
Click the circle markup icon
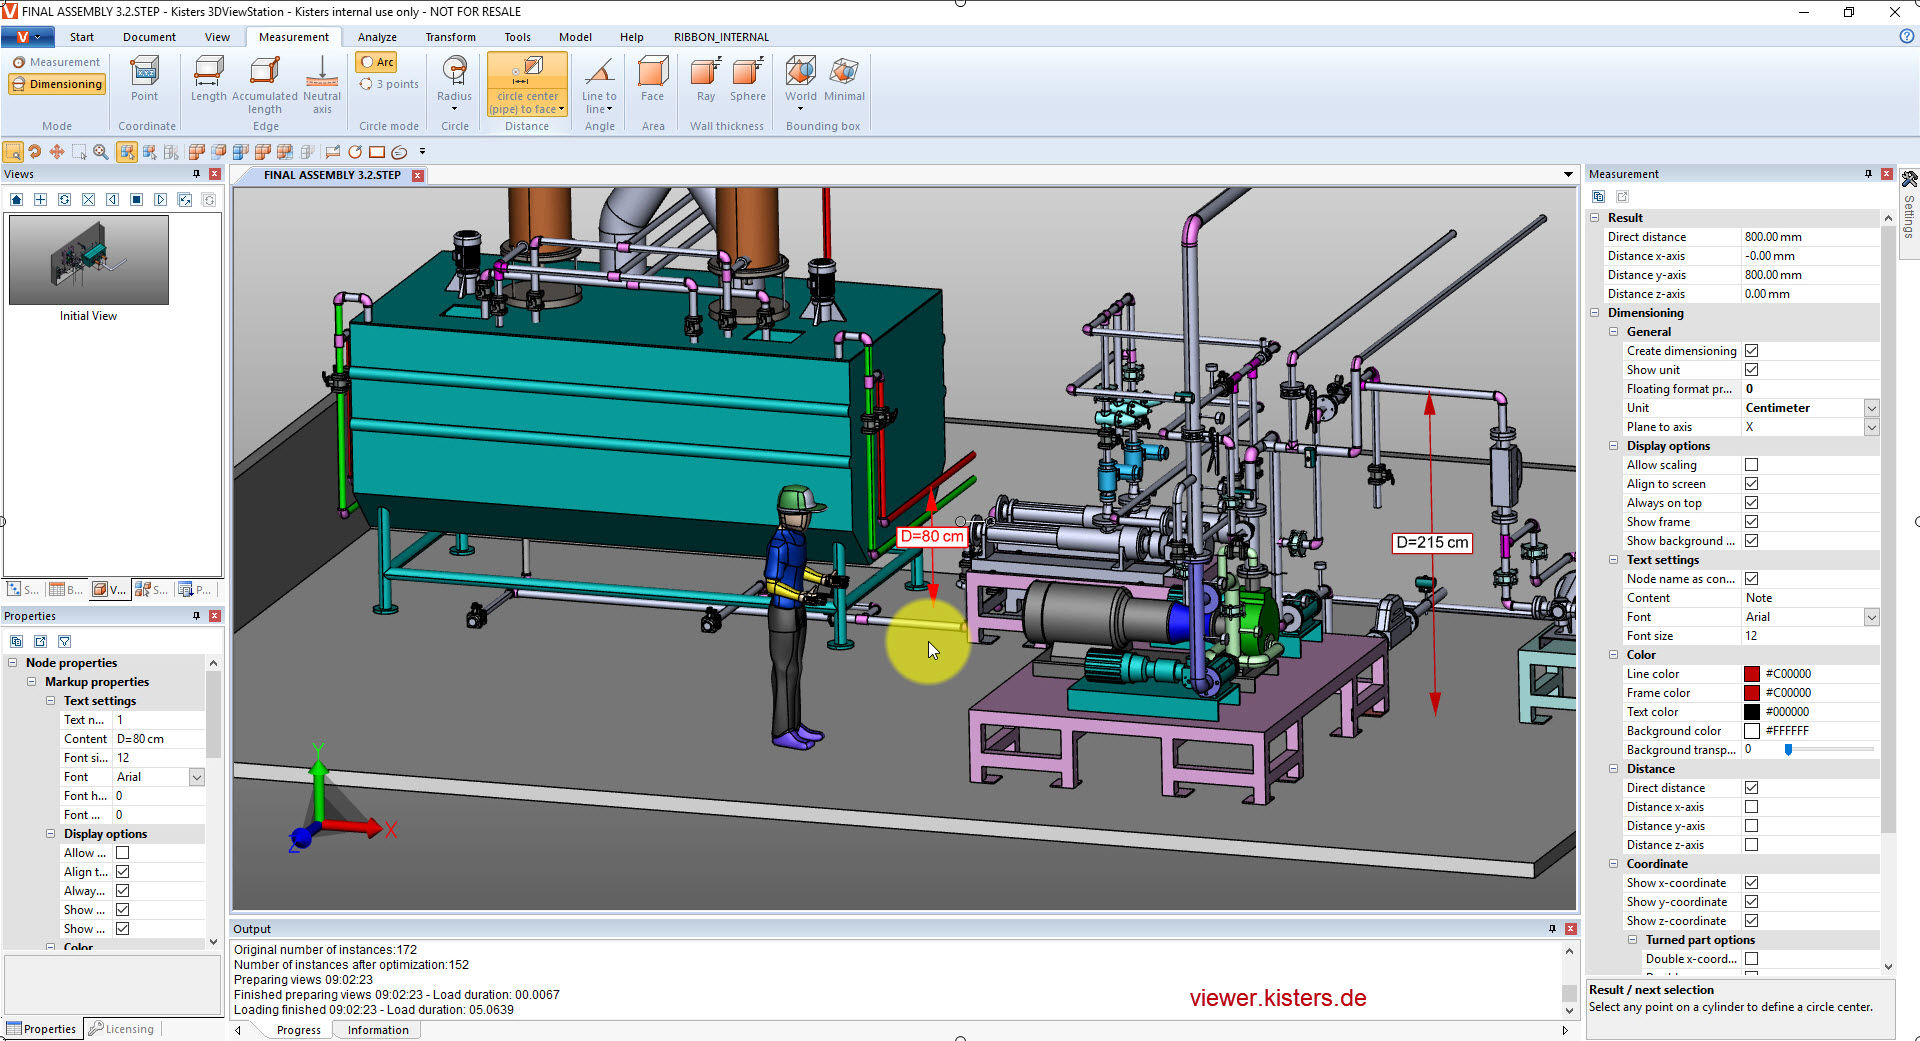click(x=355, y=152)
